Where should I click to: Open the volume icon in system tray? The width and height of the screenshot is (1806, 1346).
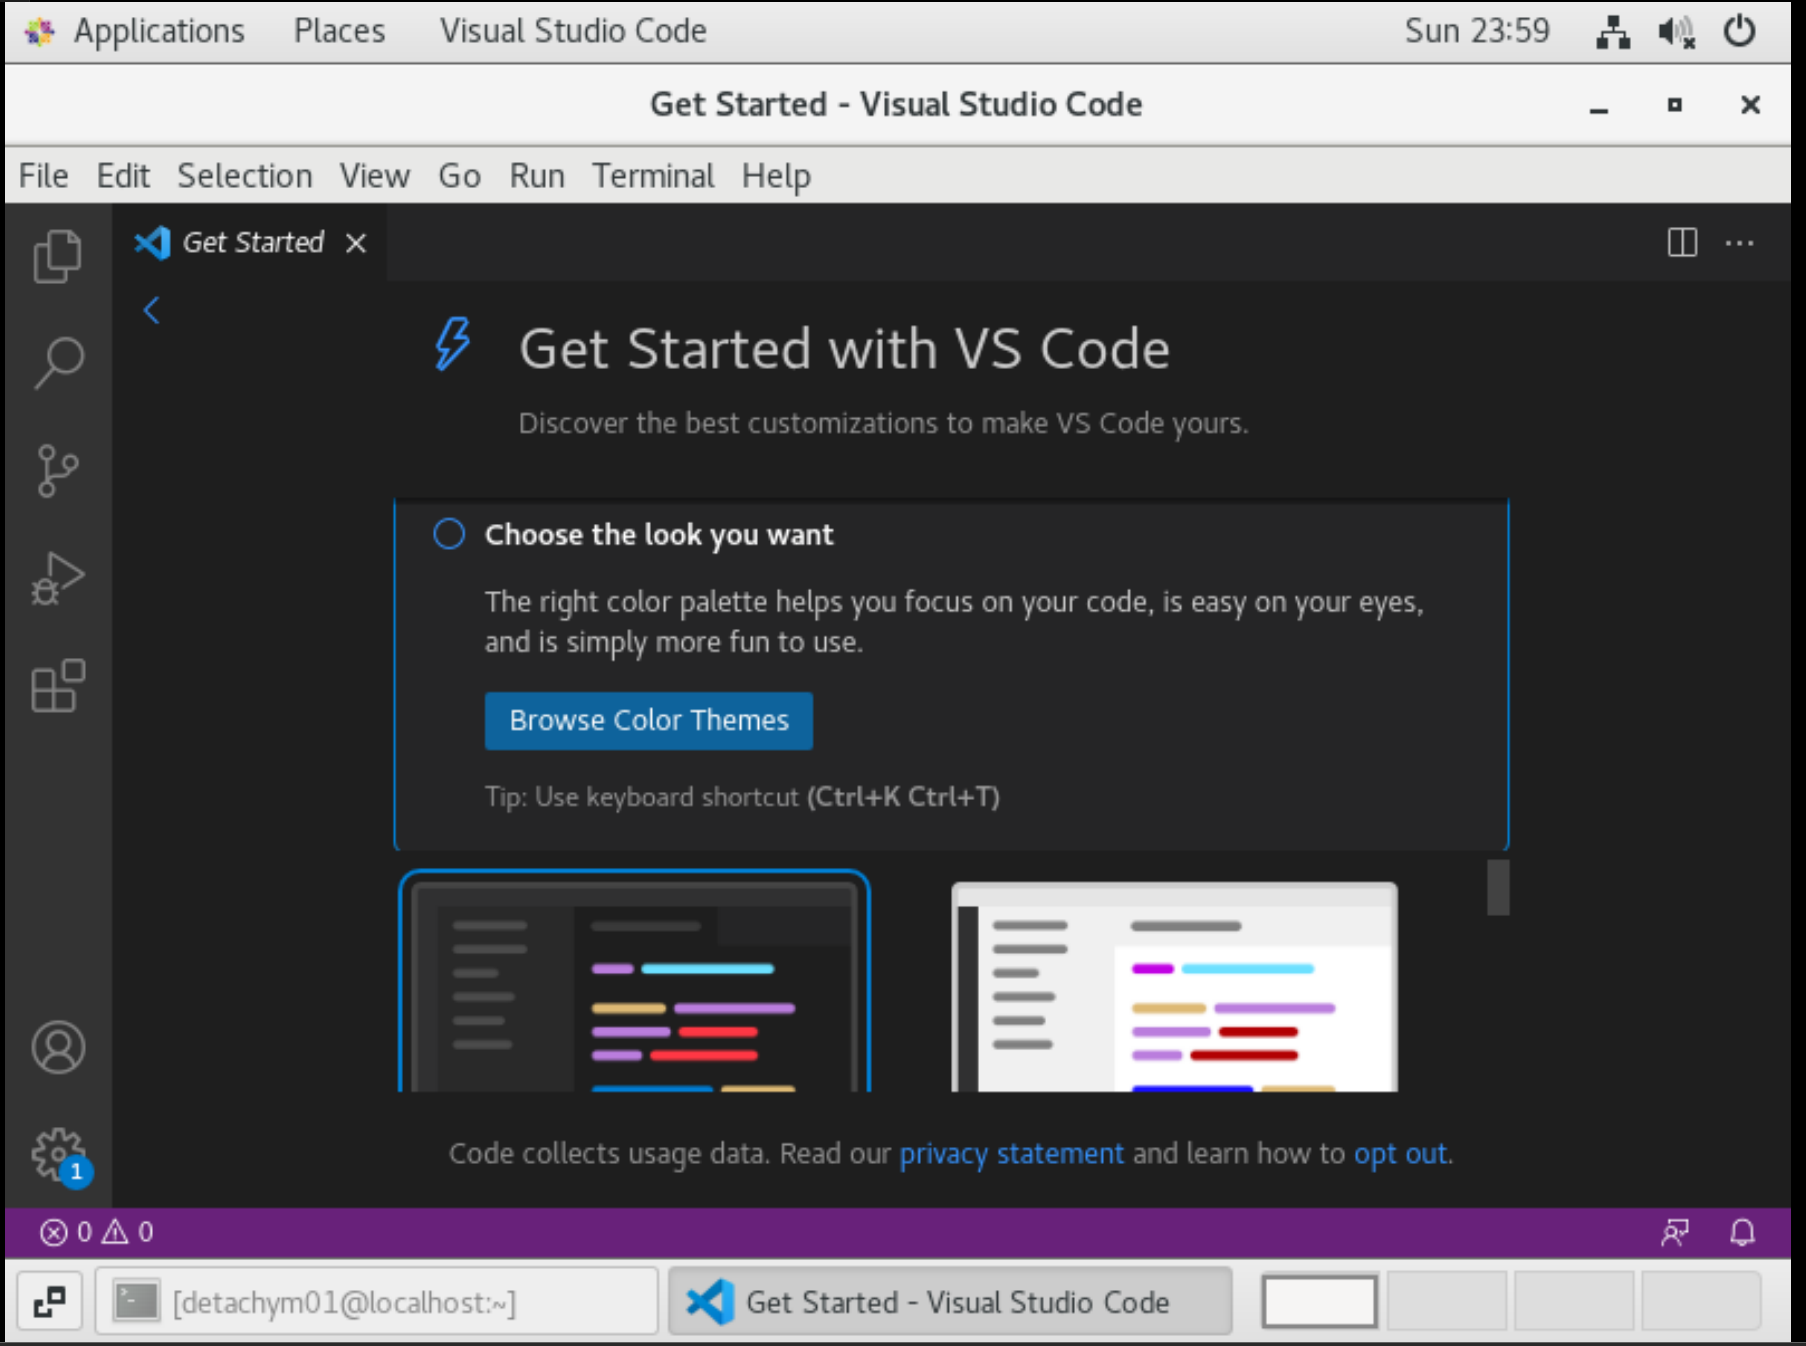pyautogui.click(x=1676, y=32)
